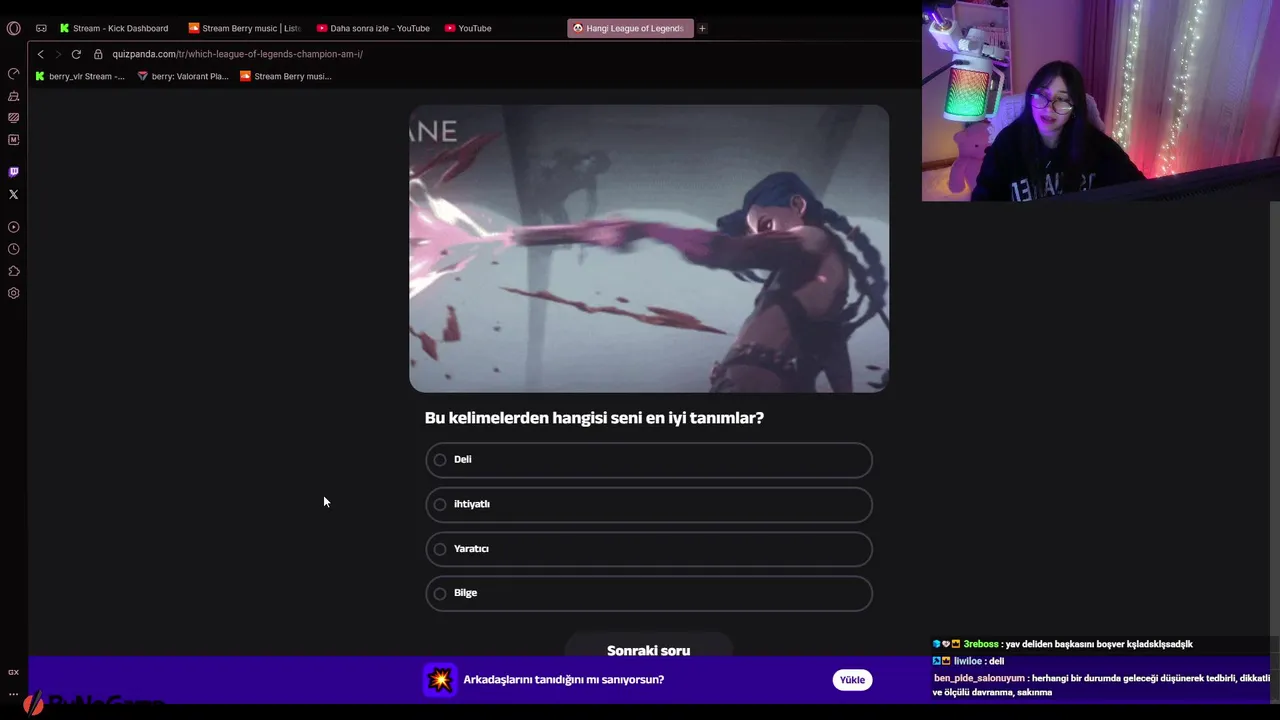Open the striped GX Mods sidebar icon
The width and height of the screenshot is (1280, 720).
[x=13, y=118]
